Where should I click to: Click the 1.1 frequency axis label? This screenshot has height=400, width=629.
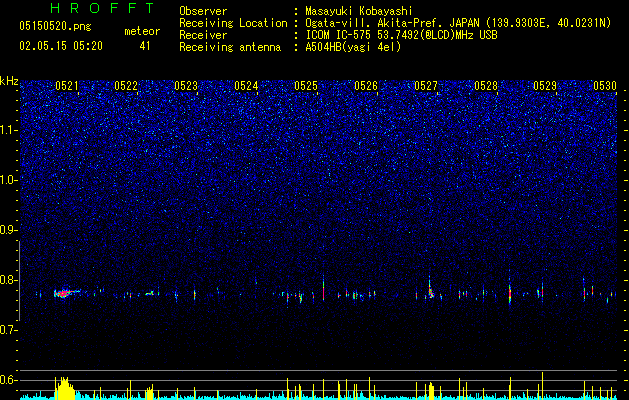(x=9, y=130)
